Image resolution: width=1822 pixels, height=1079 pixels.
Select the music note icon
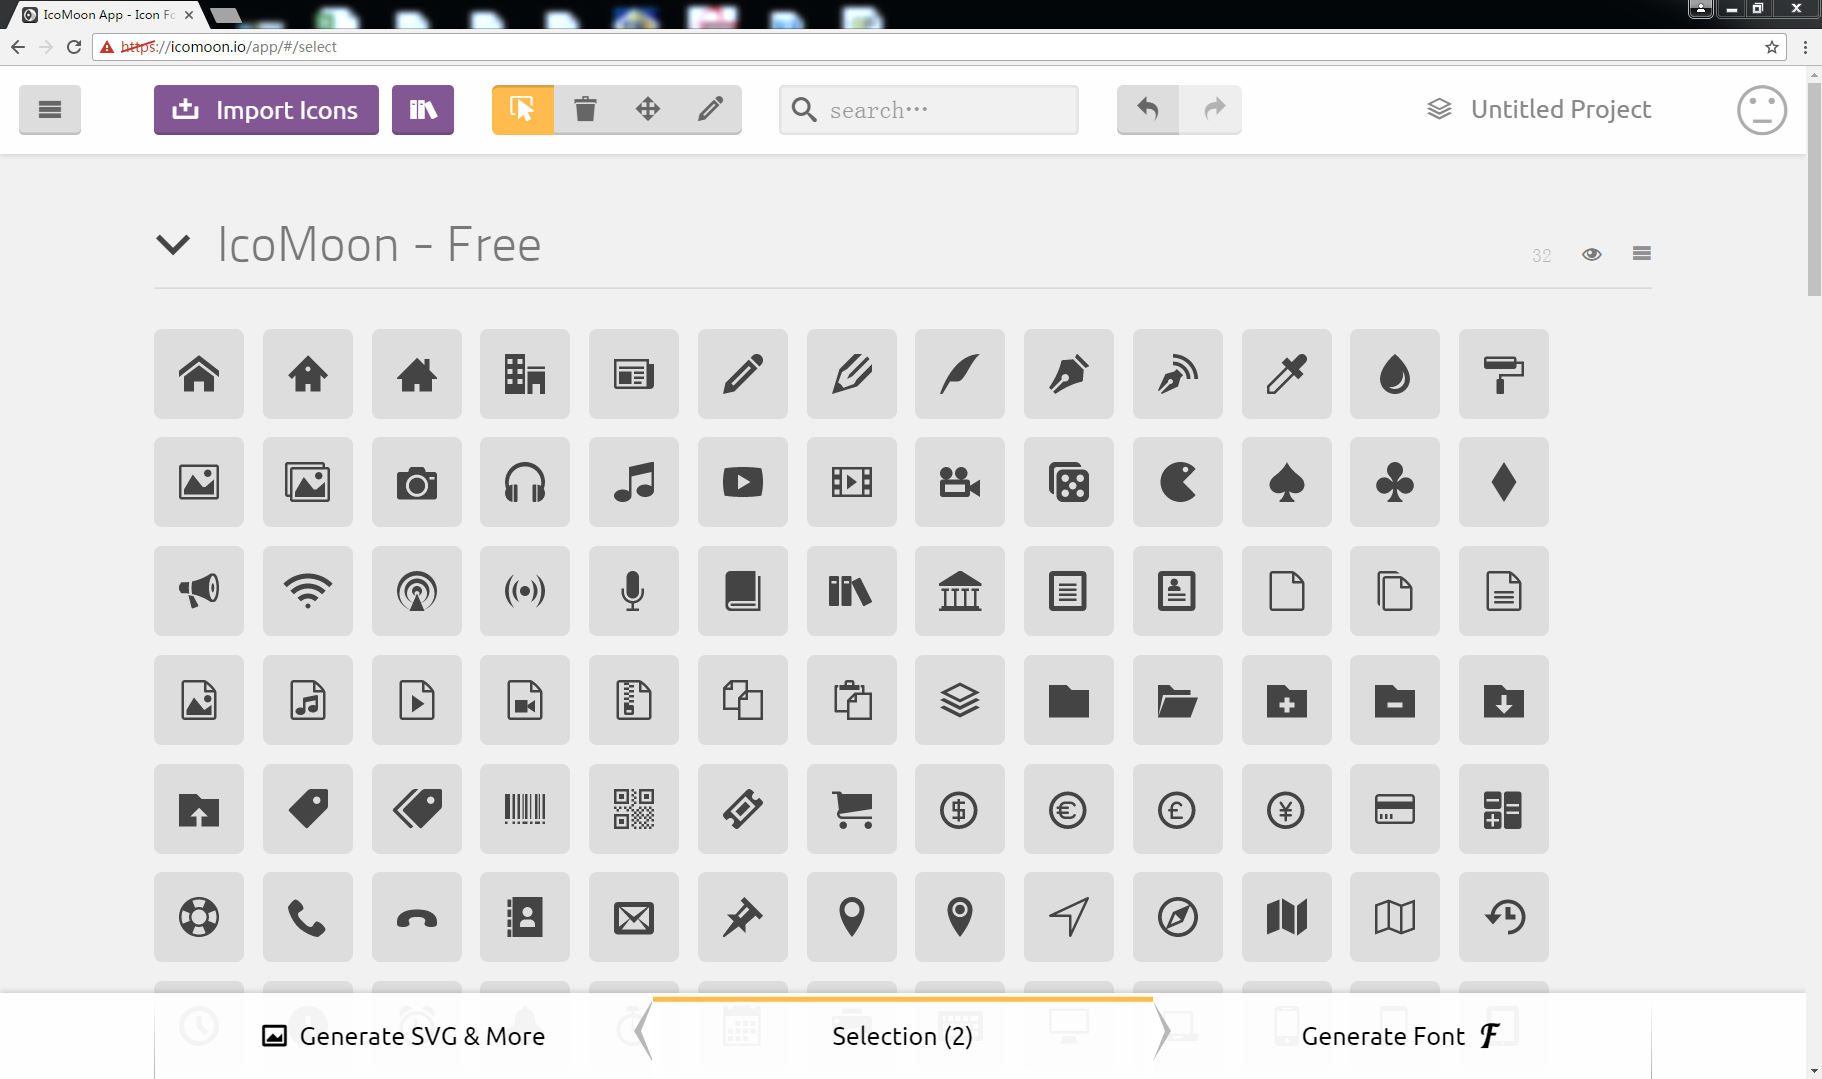click(634, 482)
